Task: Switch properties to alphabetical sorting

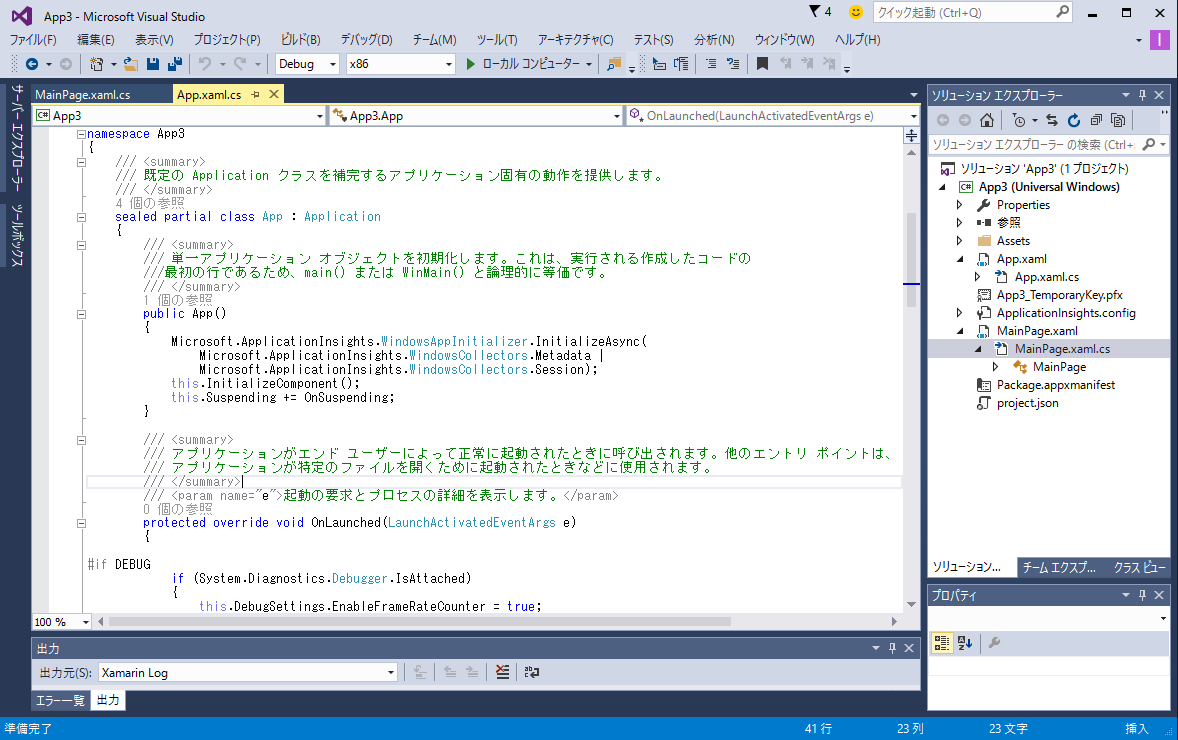Action: [x=965, y=643]
